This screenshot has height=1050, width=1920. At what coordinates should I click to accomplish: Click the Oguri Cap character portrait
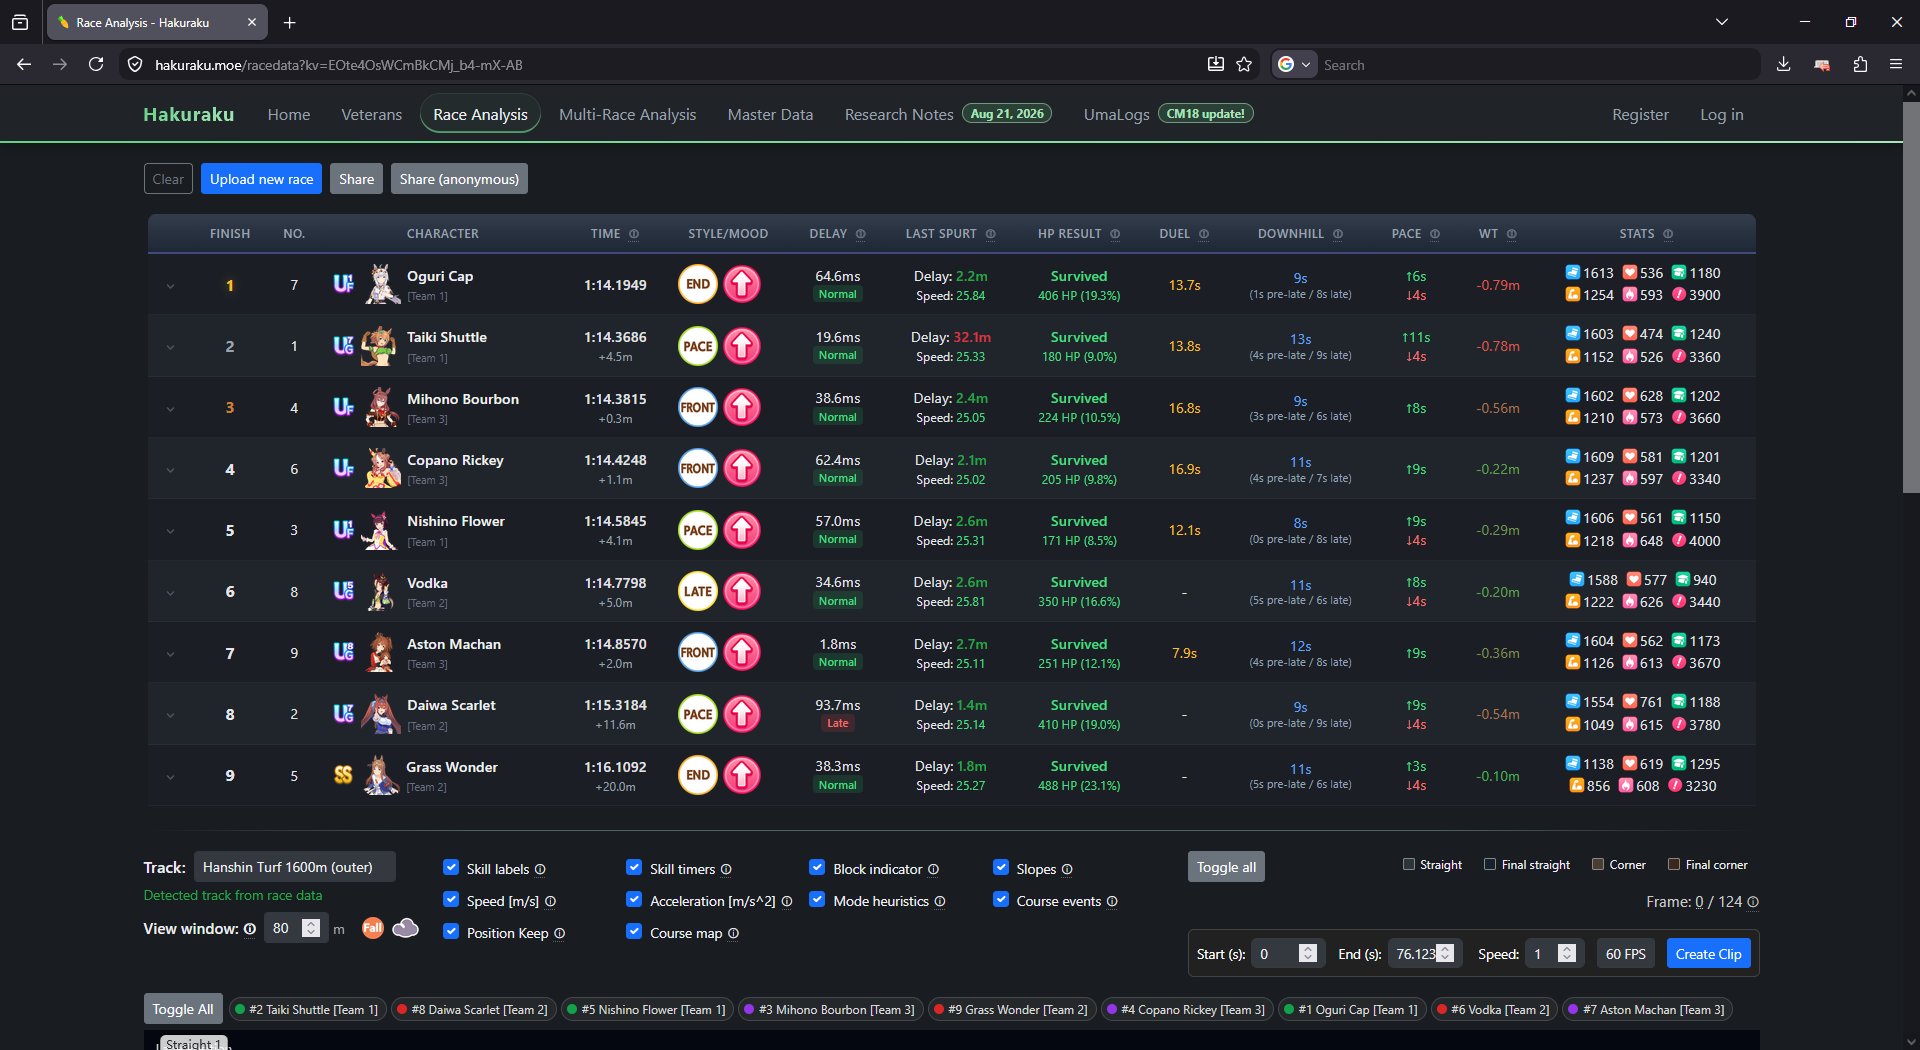click(381, 285)
